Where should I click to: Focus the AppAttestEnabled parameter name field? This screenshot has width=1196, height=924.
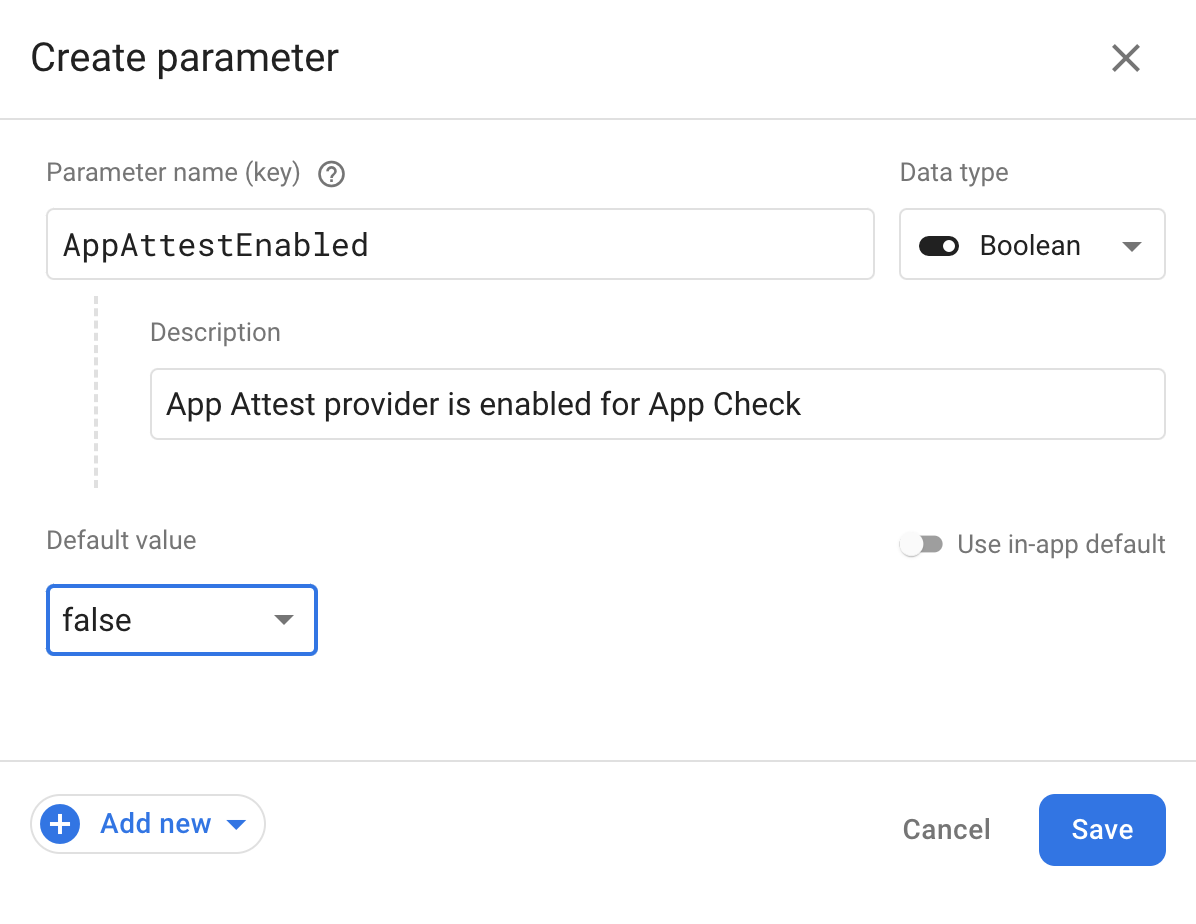[x=460, y=244]
